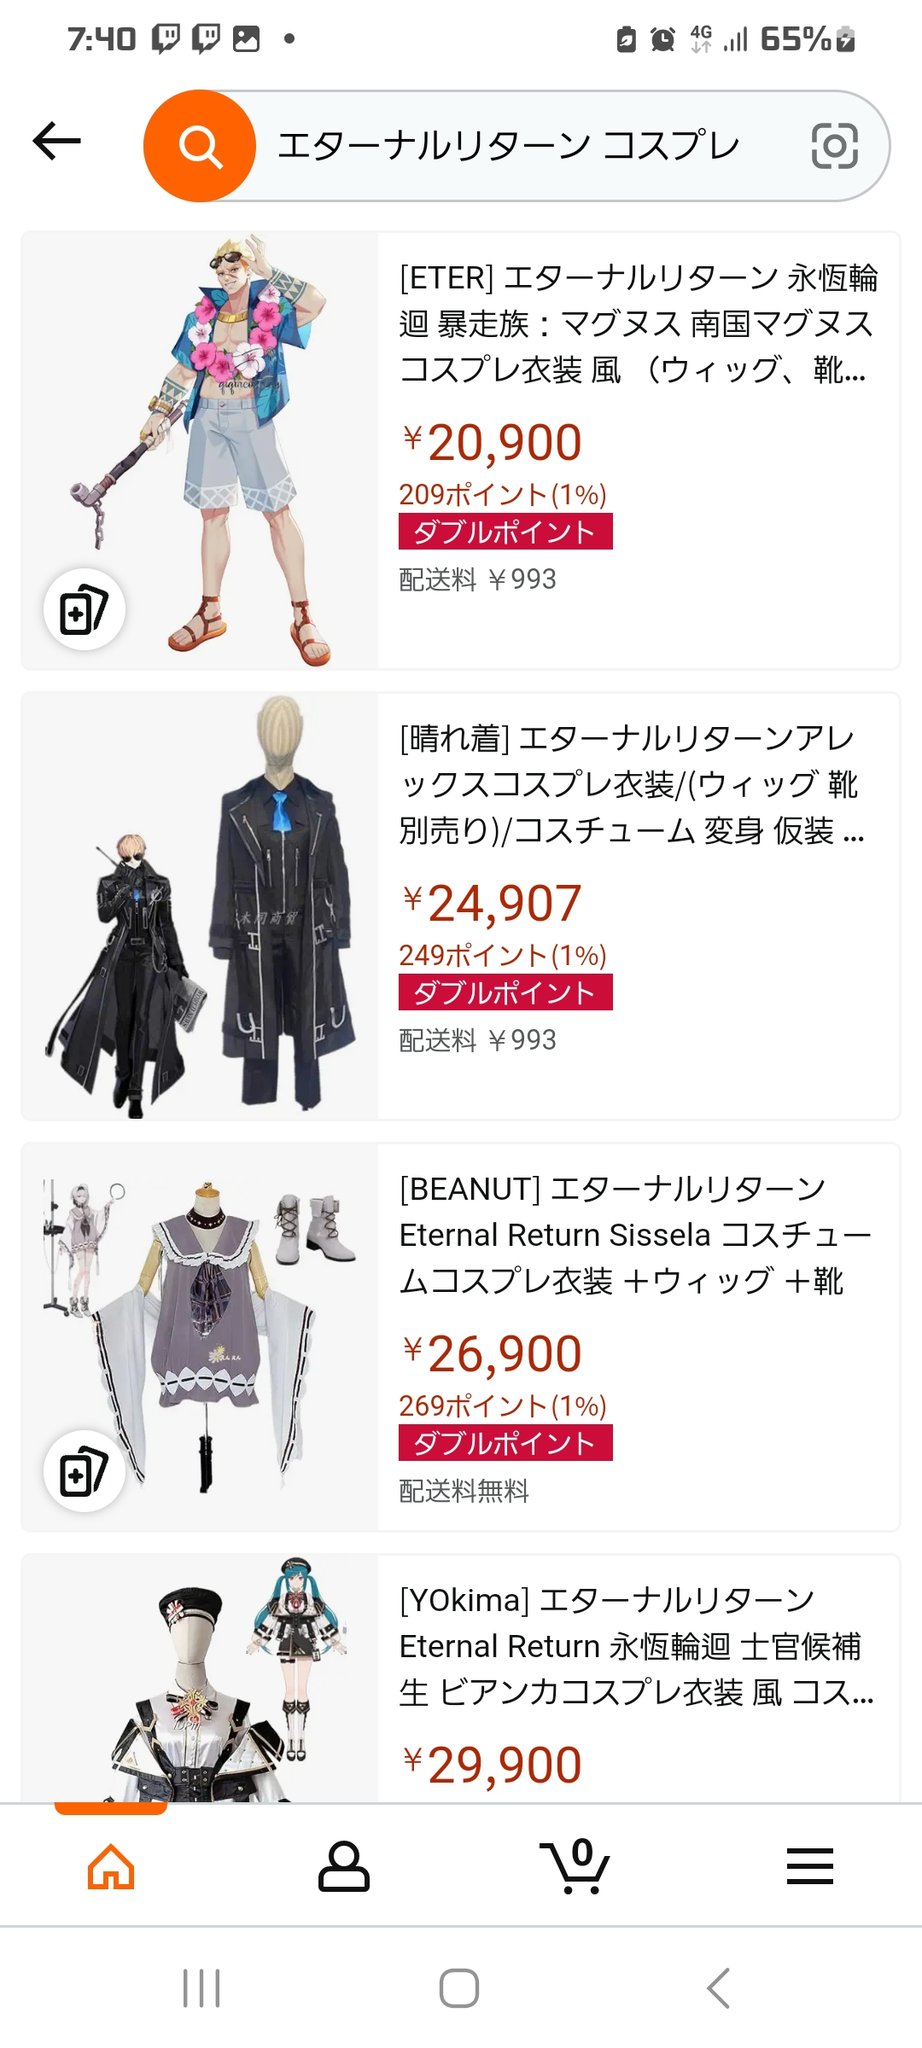922x2048 pixels.
Task: Open the YOkima Bianca costume title
Action: (x=636, y=1646)
